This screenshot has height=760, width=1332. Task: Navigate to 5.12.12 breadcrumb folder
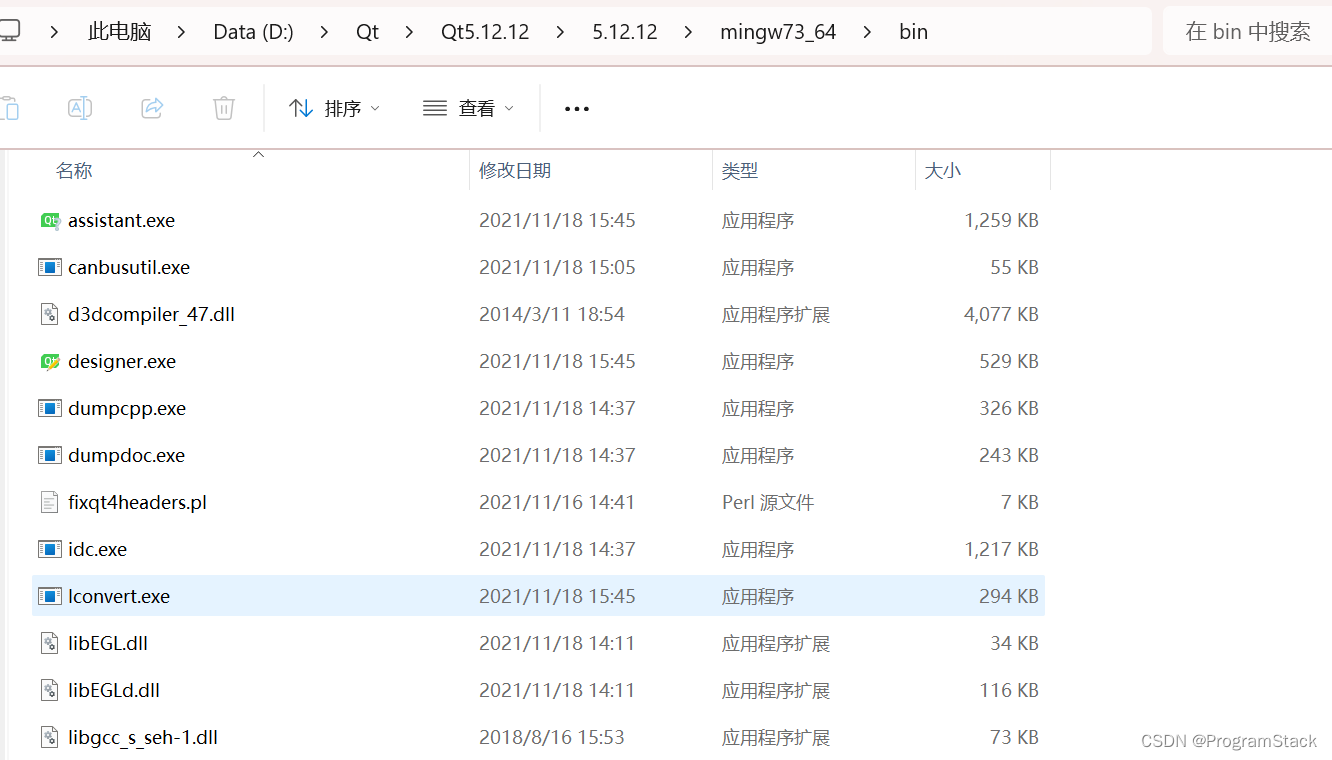coord(625,32)
